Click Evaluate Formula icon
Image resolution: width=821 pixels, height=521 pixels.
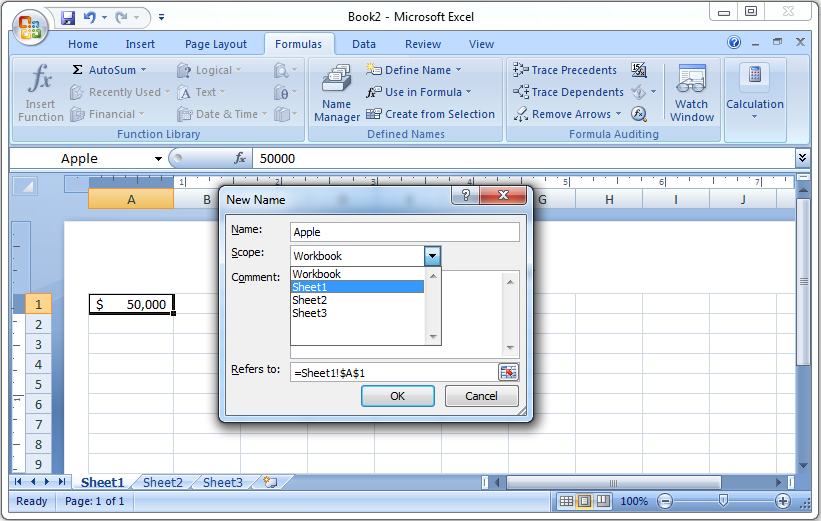point(639,114)
